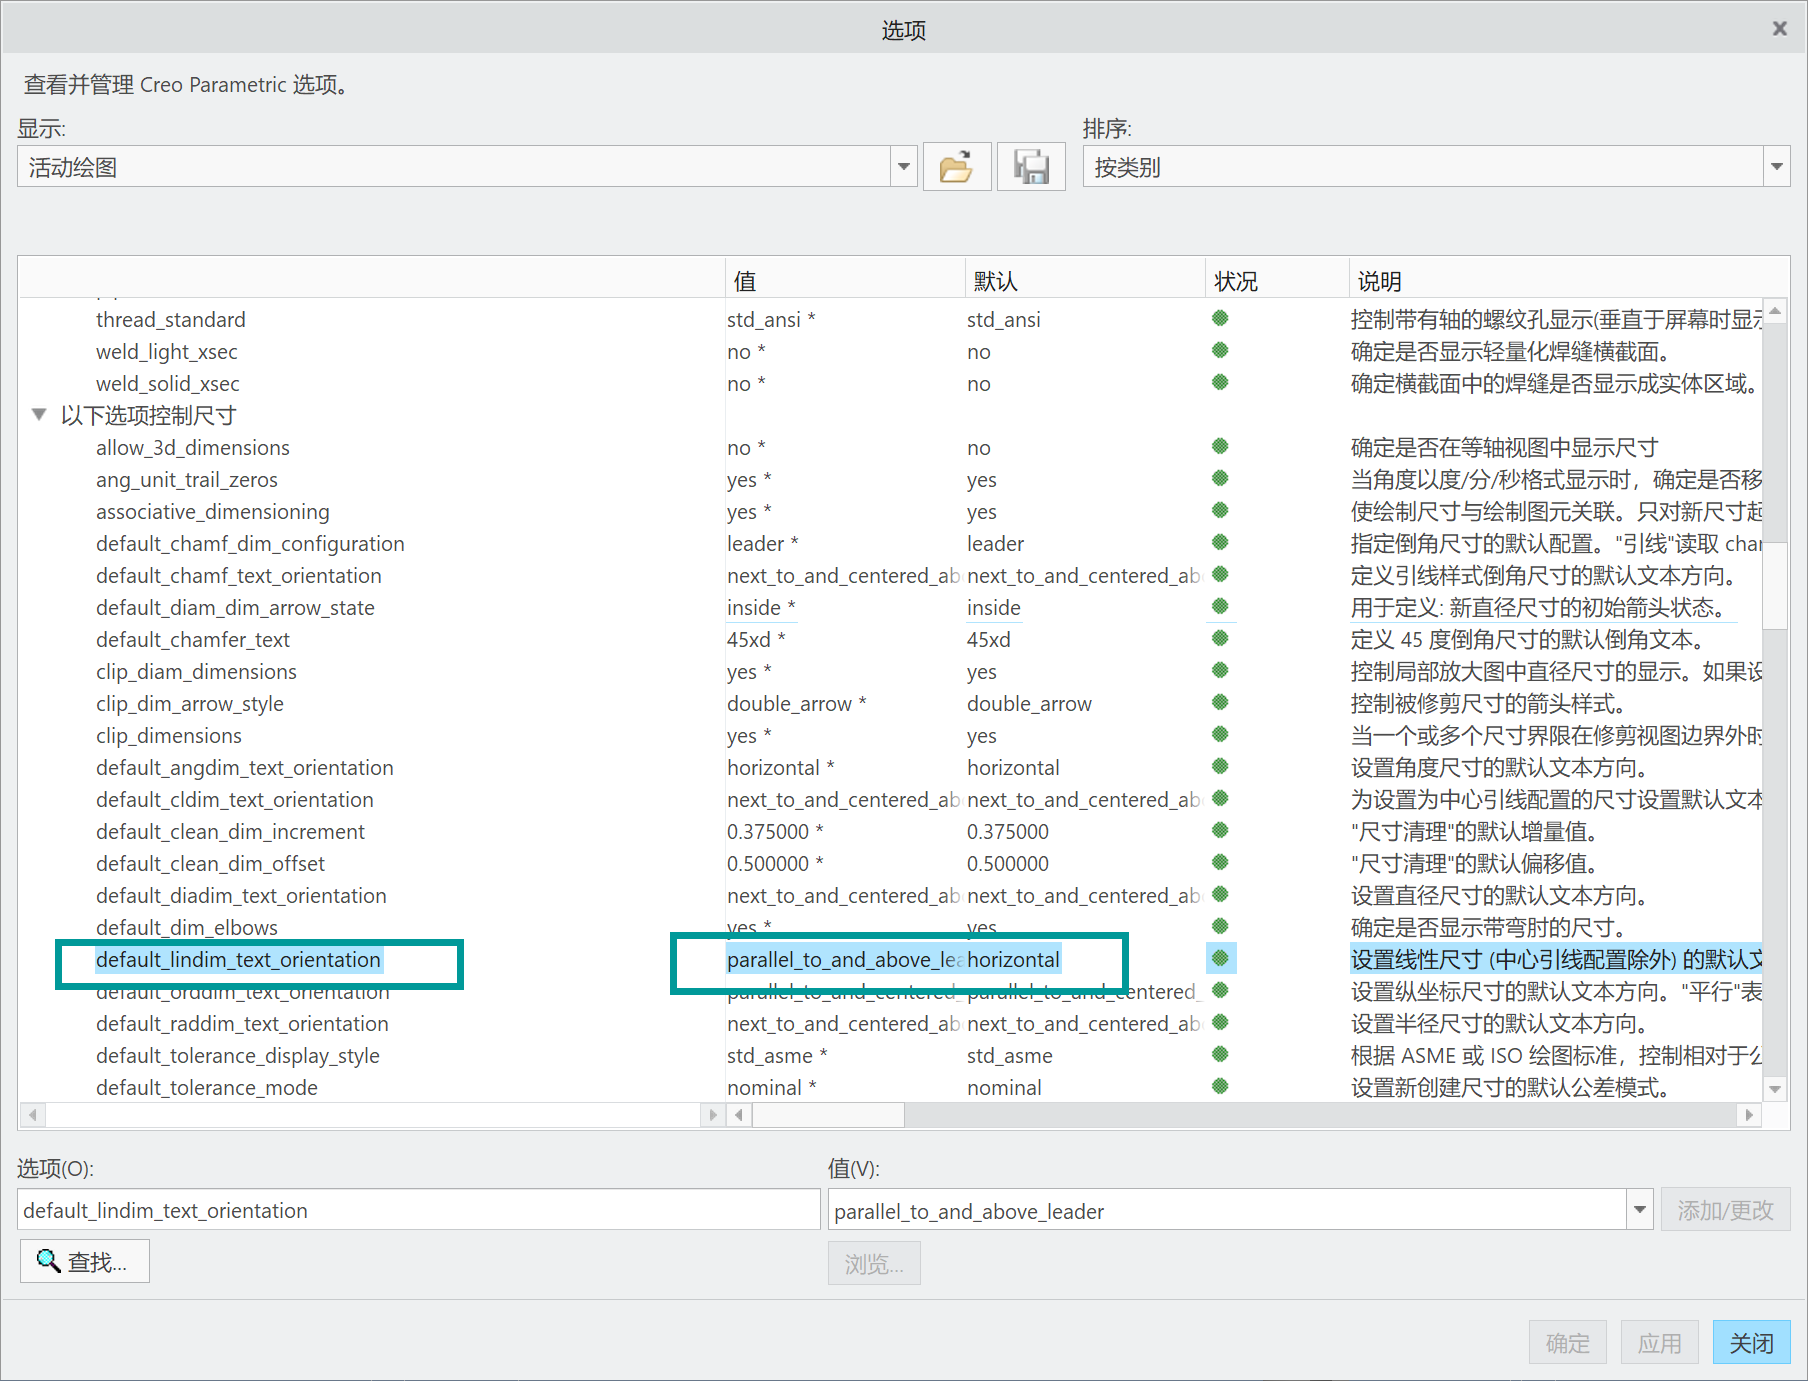The width and height of the screenshot is (1808, 1381).
Task: Click the OK confirm button
Action: coord(1567,1342)
